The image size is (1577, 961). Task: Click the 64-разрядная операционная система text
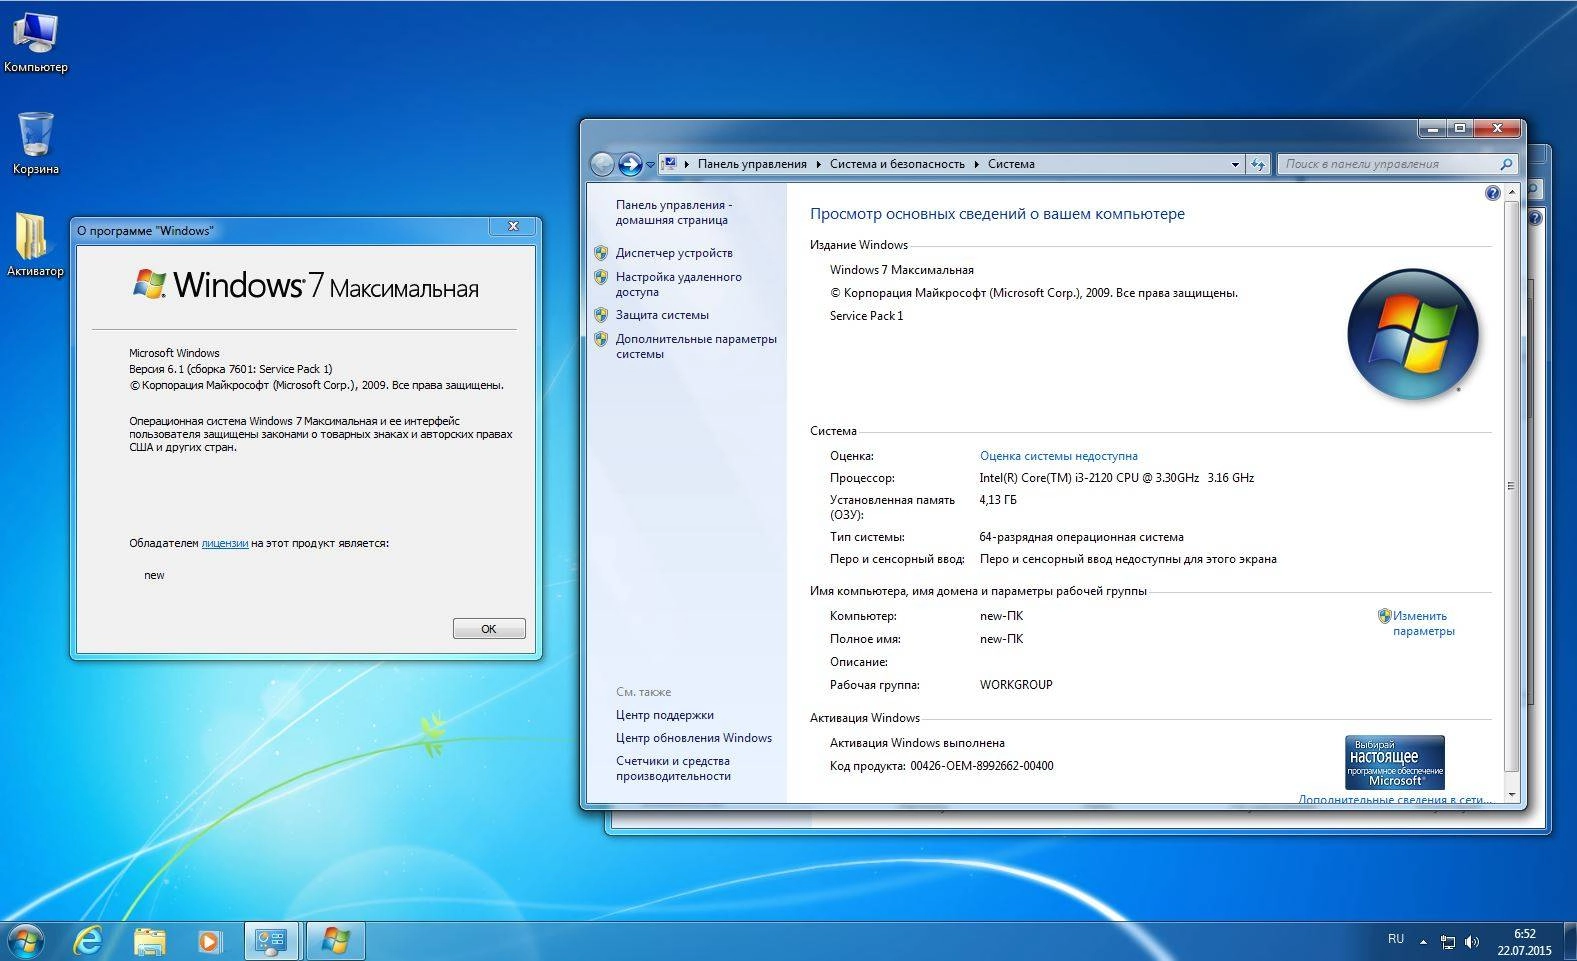(x=1081, y=537)
